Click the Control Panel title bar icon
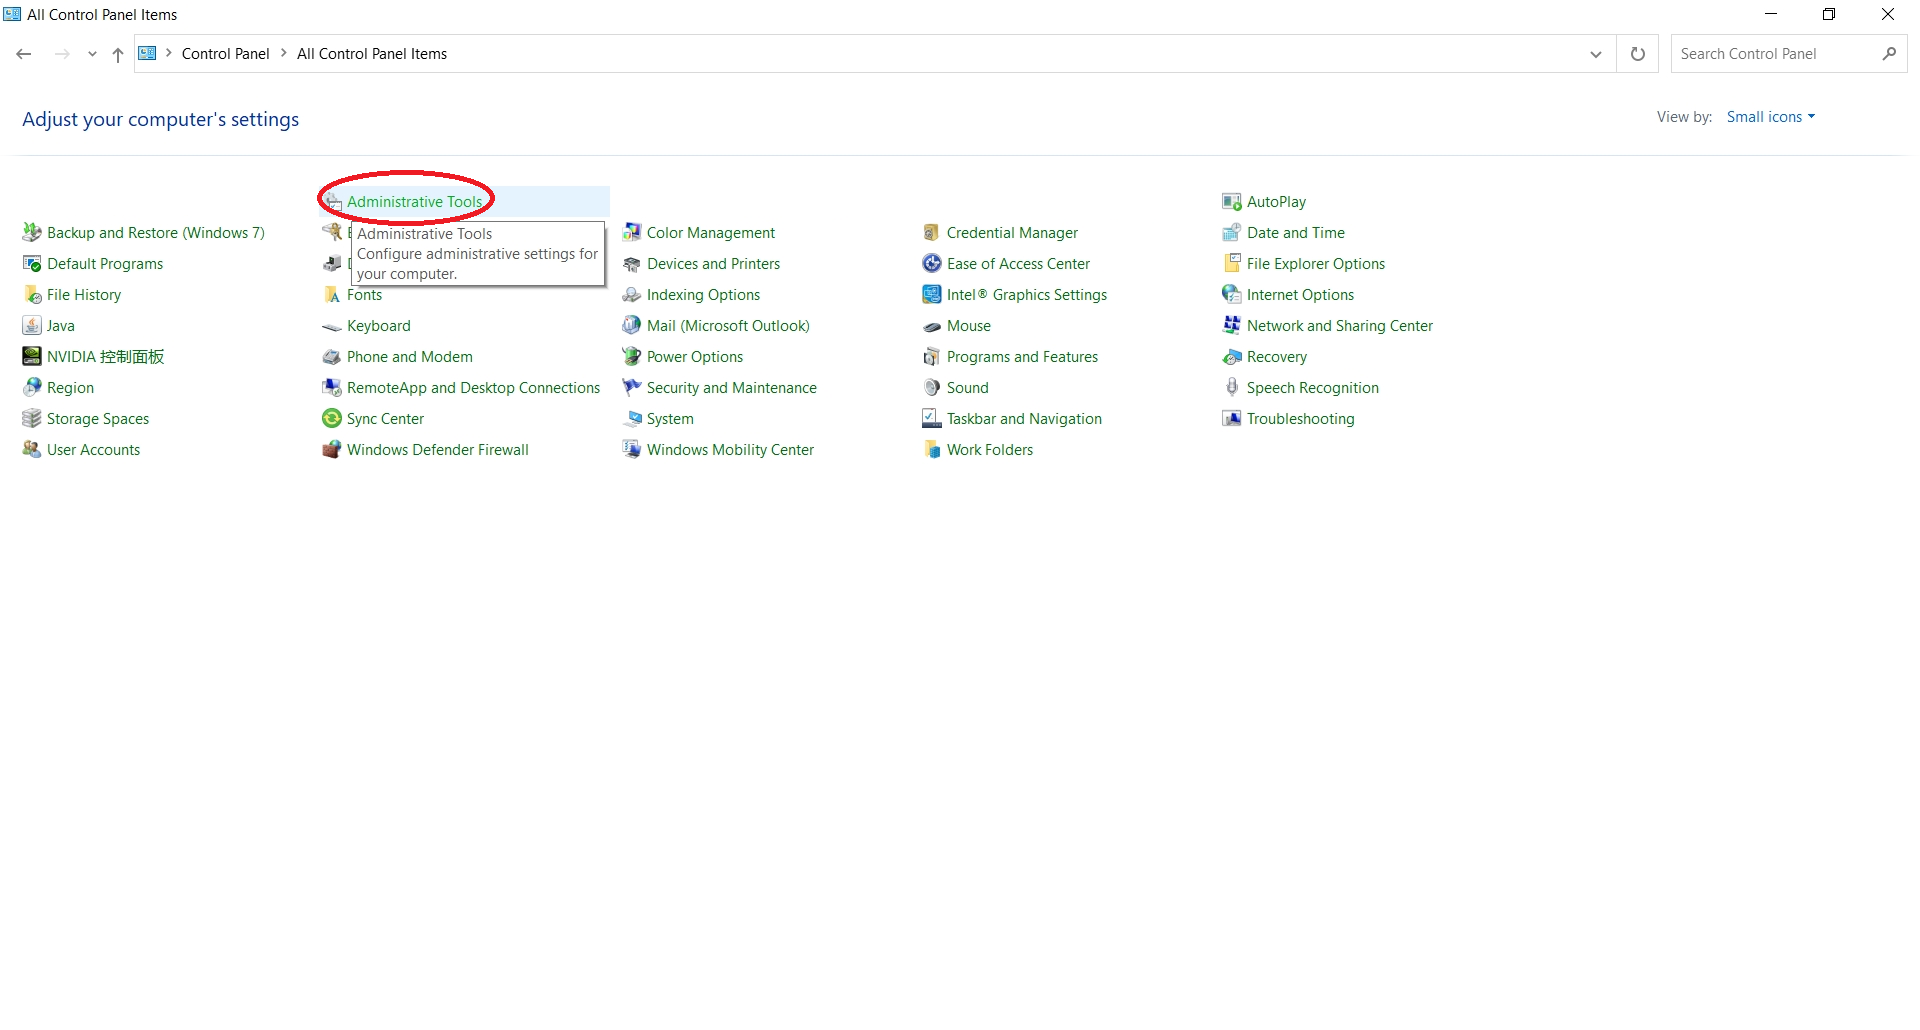The image size is (1920, 1030). pos(12,14)
